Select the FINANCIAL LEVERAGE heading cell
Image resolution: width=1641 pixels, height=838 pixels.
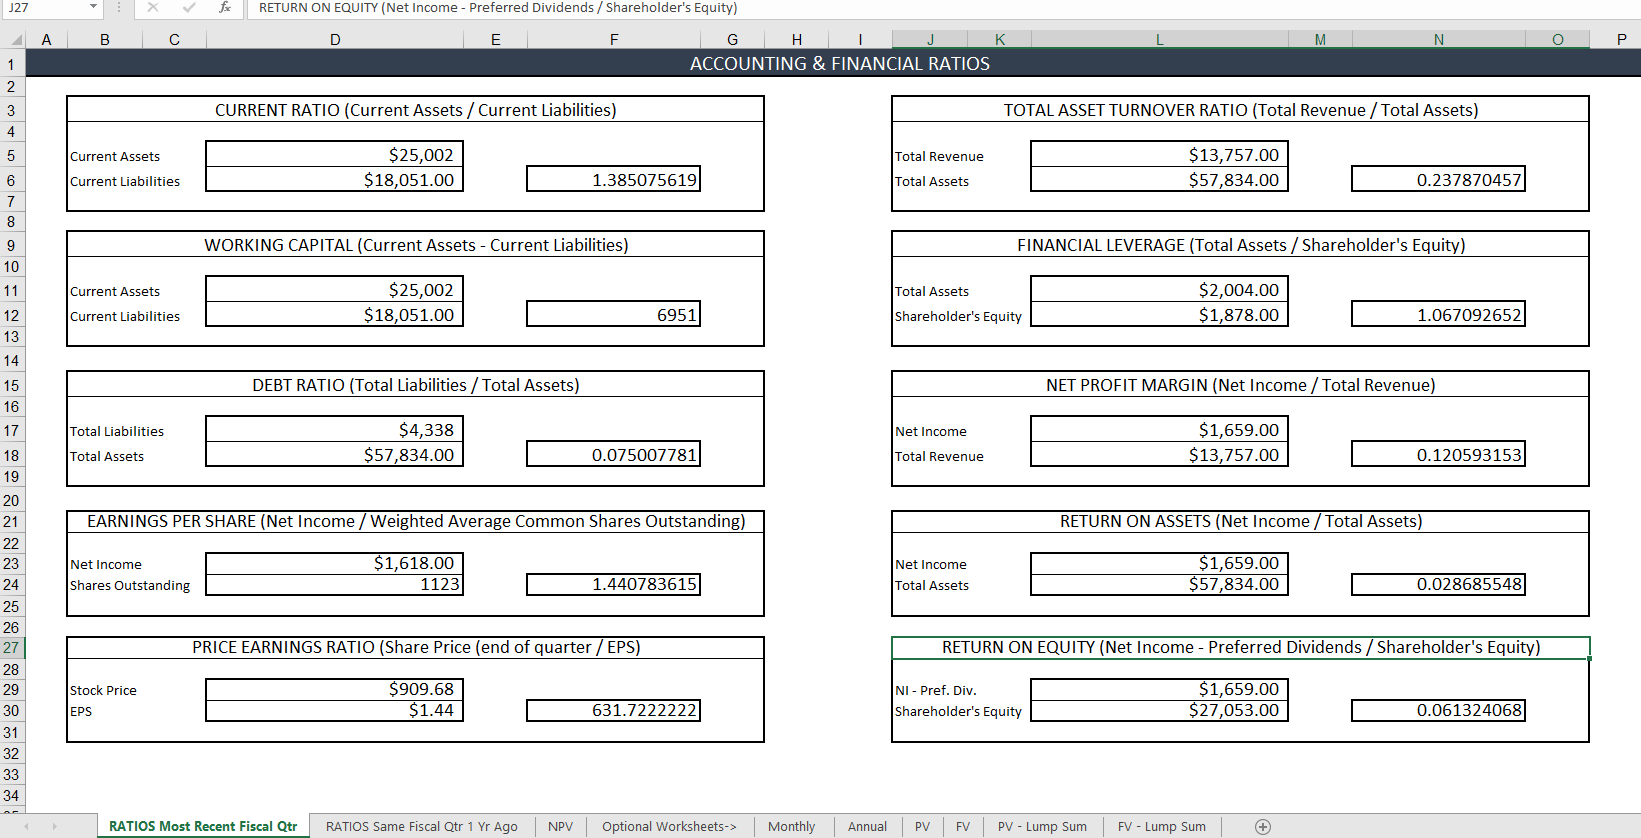pyautogui.click(x=1240, y=245)
